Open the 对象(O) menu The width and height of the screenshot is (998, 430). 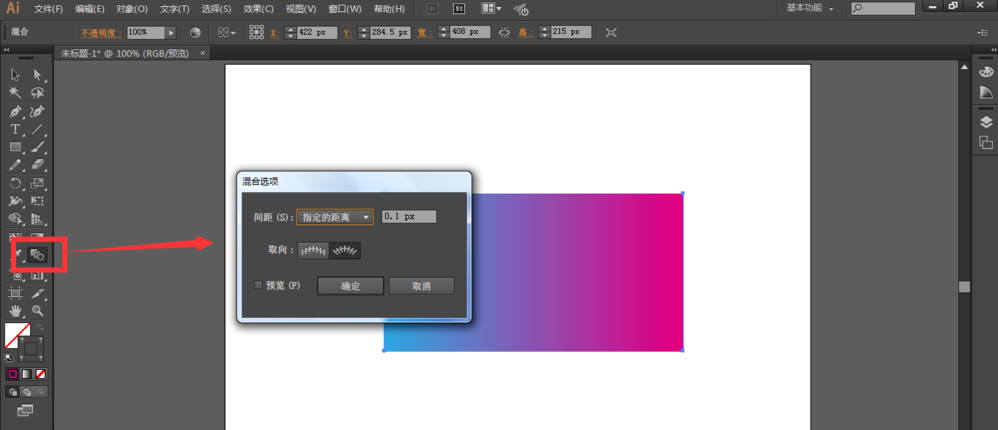pos(132,9)
